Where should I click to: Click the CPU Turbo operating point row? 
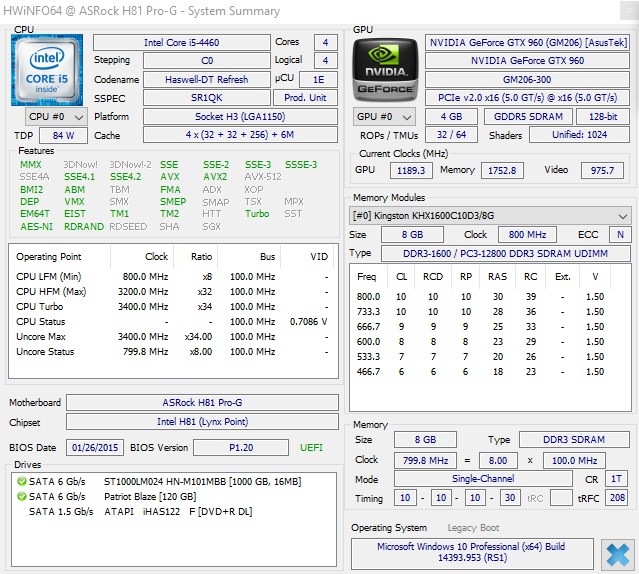[x=173, y=307]
